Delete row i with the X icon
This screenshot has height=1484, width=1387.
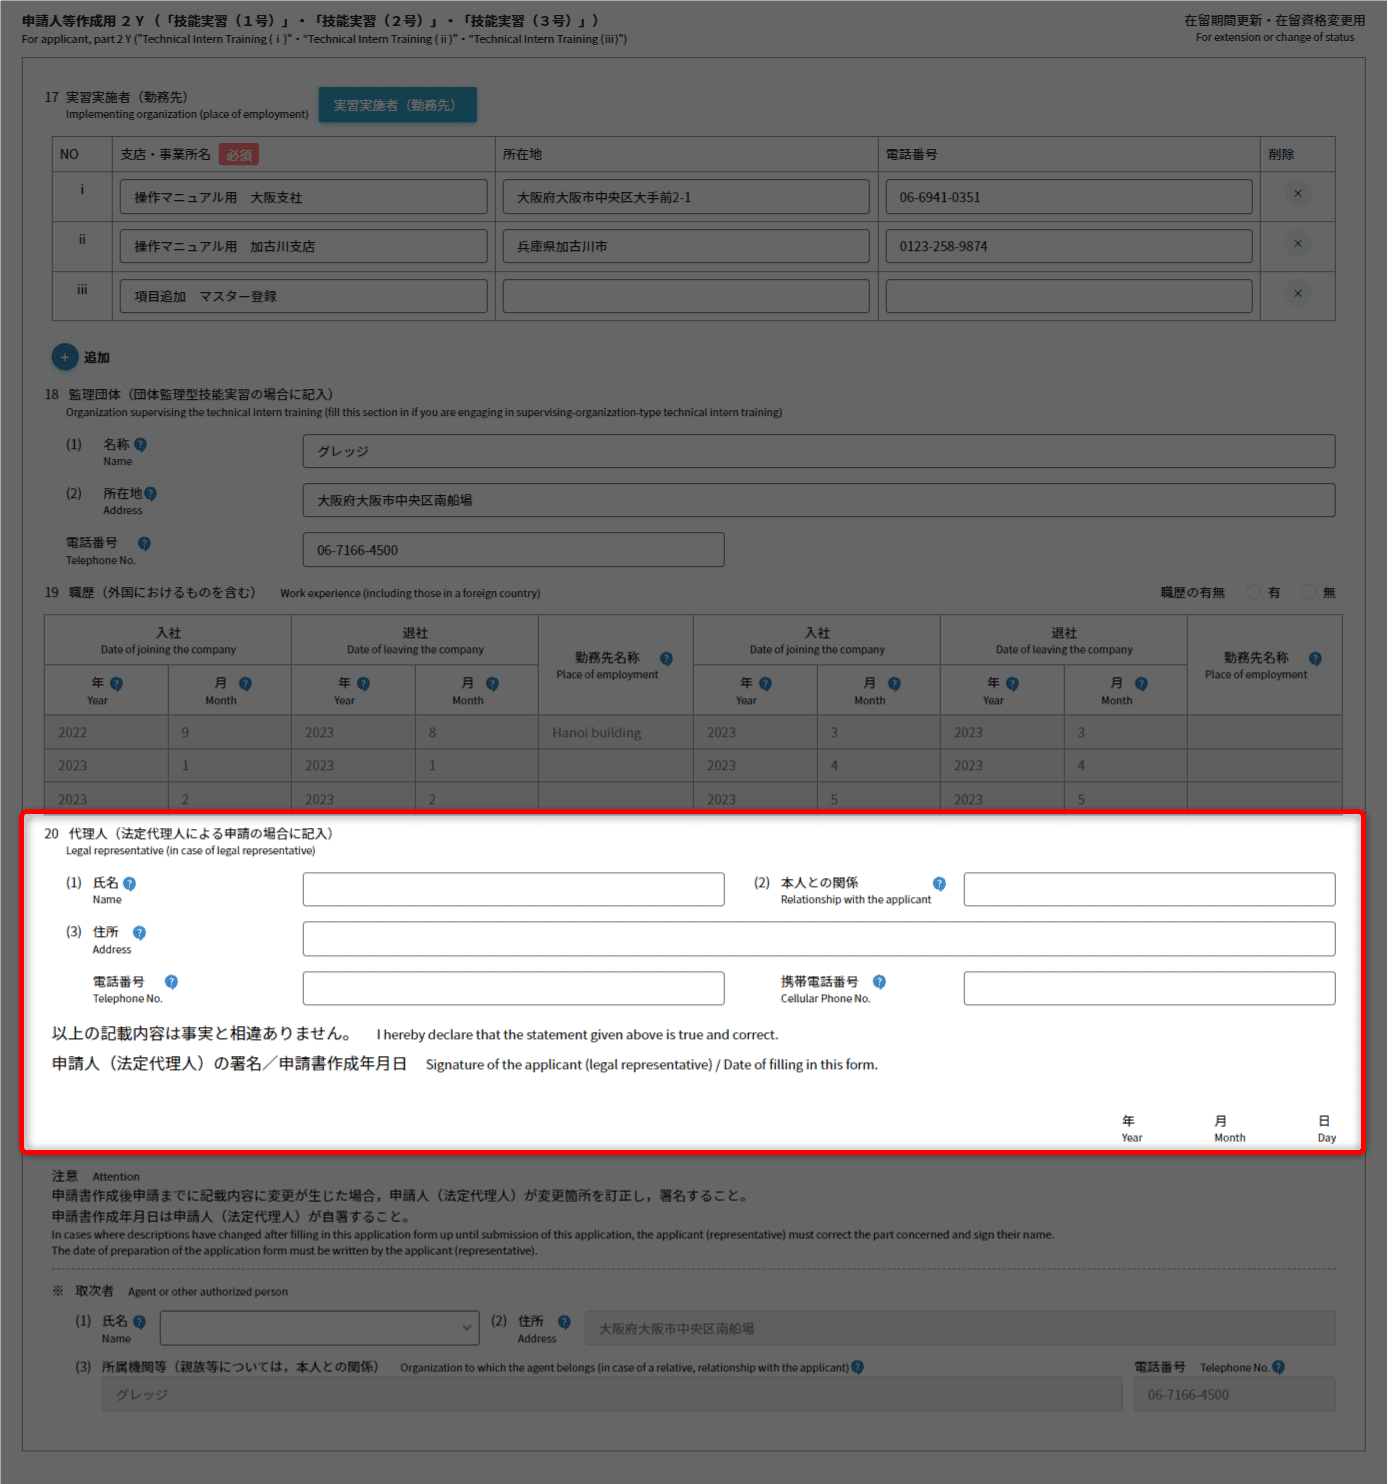[x=1297, y=194]
